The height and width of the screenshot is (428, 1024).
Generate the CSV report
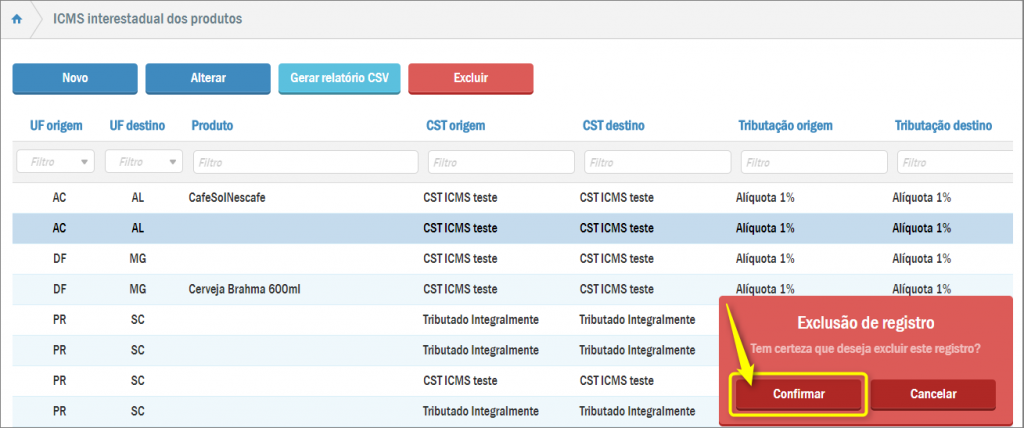click(x=340, y=78)
